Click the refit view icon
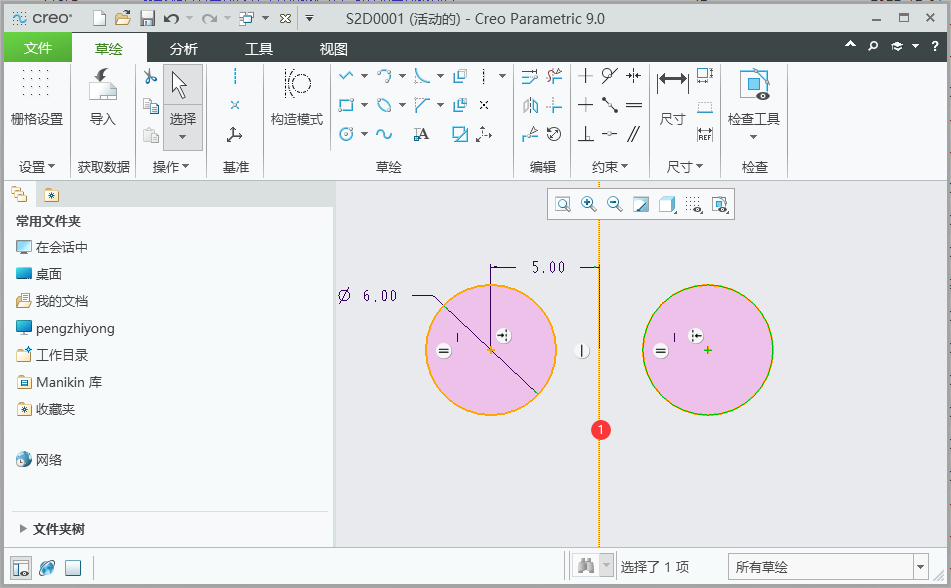Screen dimensions: 951x588 coord(563,204)
